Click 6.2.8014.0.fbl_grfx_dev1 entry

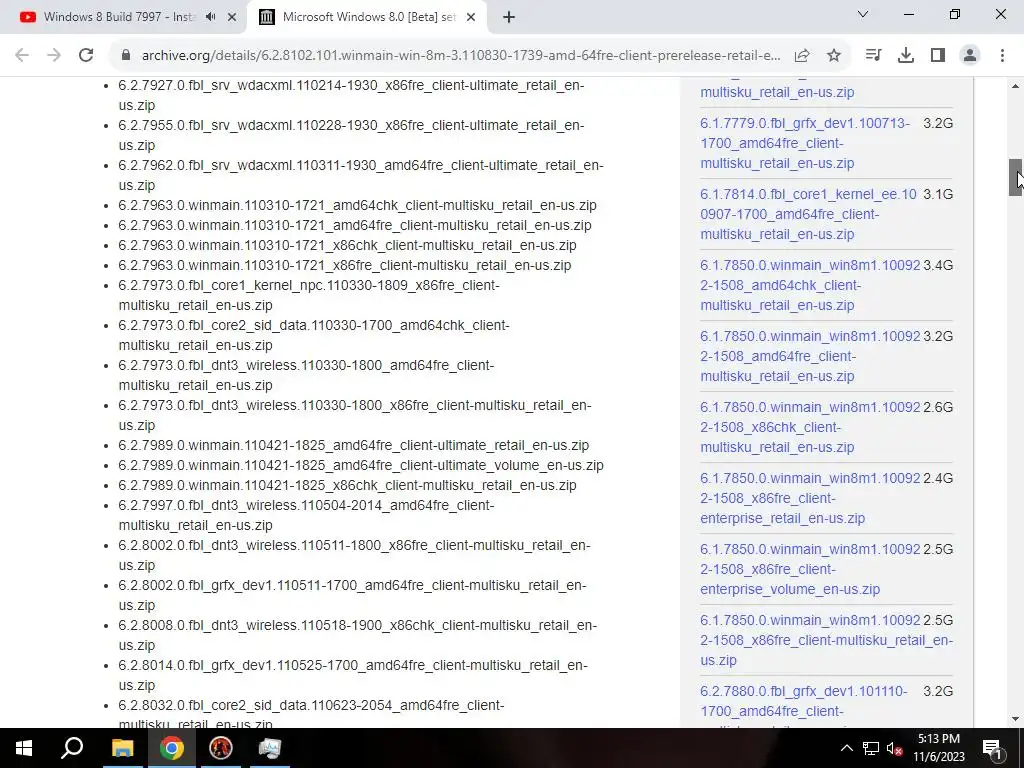353,675
